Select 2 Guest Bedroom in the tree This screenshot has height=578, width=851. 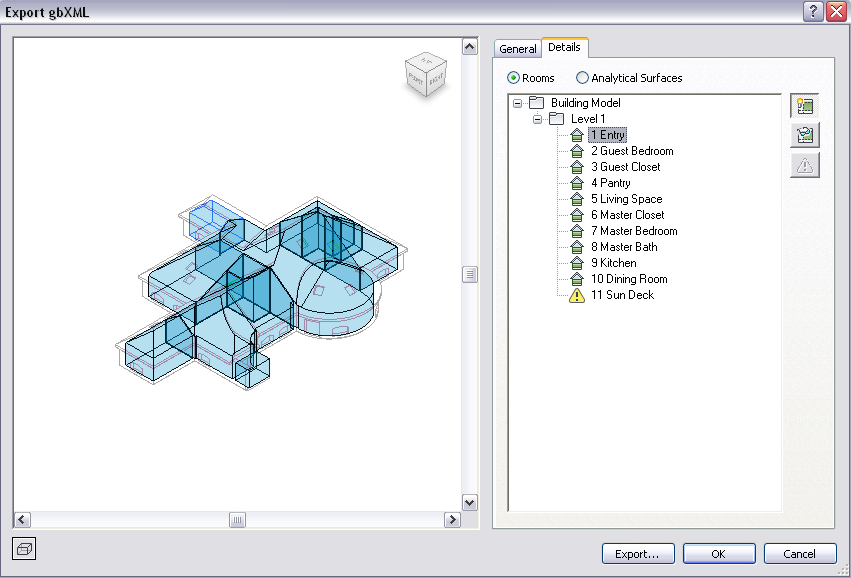pyautogui.click(x=632, y=151)
